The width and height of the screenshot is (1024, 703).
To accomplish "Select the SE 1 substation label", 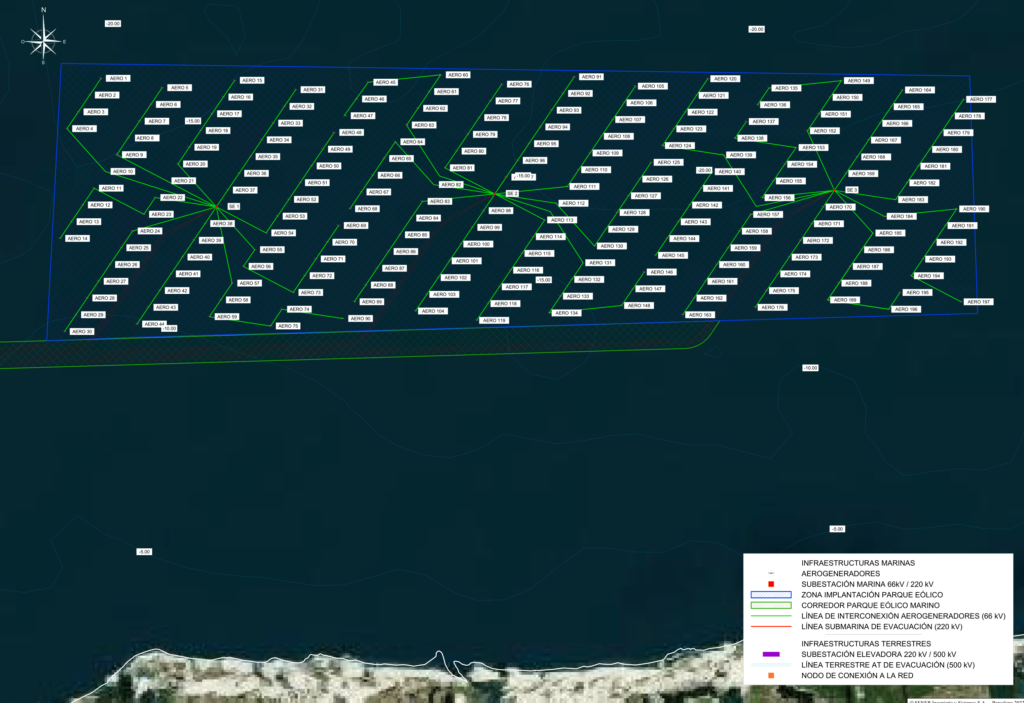I will pyautogui.click(x=233, y=207).
